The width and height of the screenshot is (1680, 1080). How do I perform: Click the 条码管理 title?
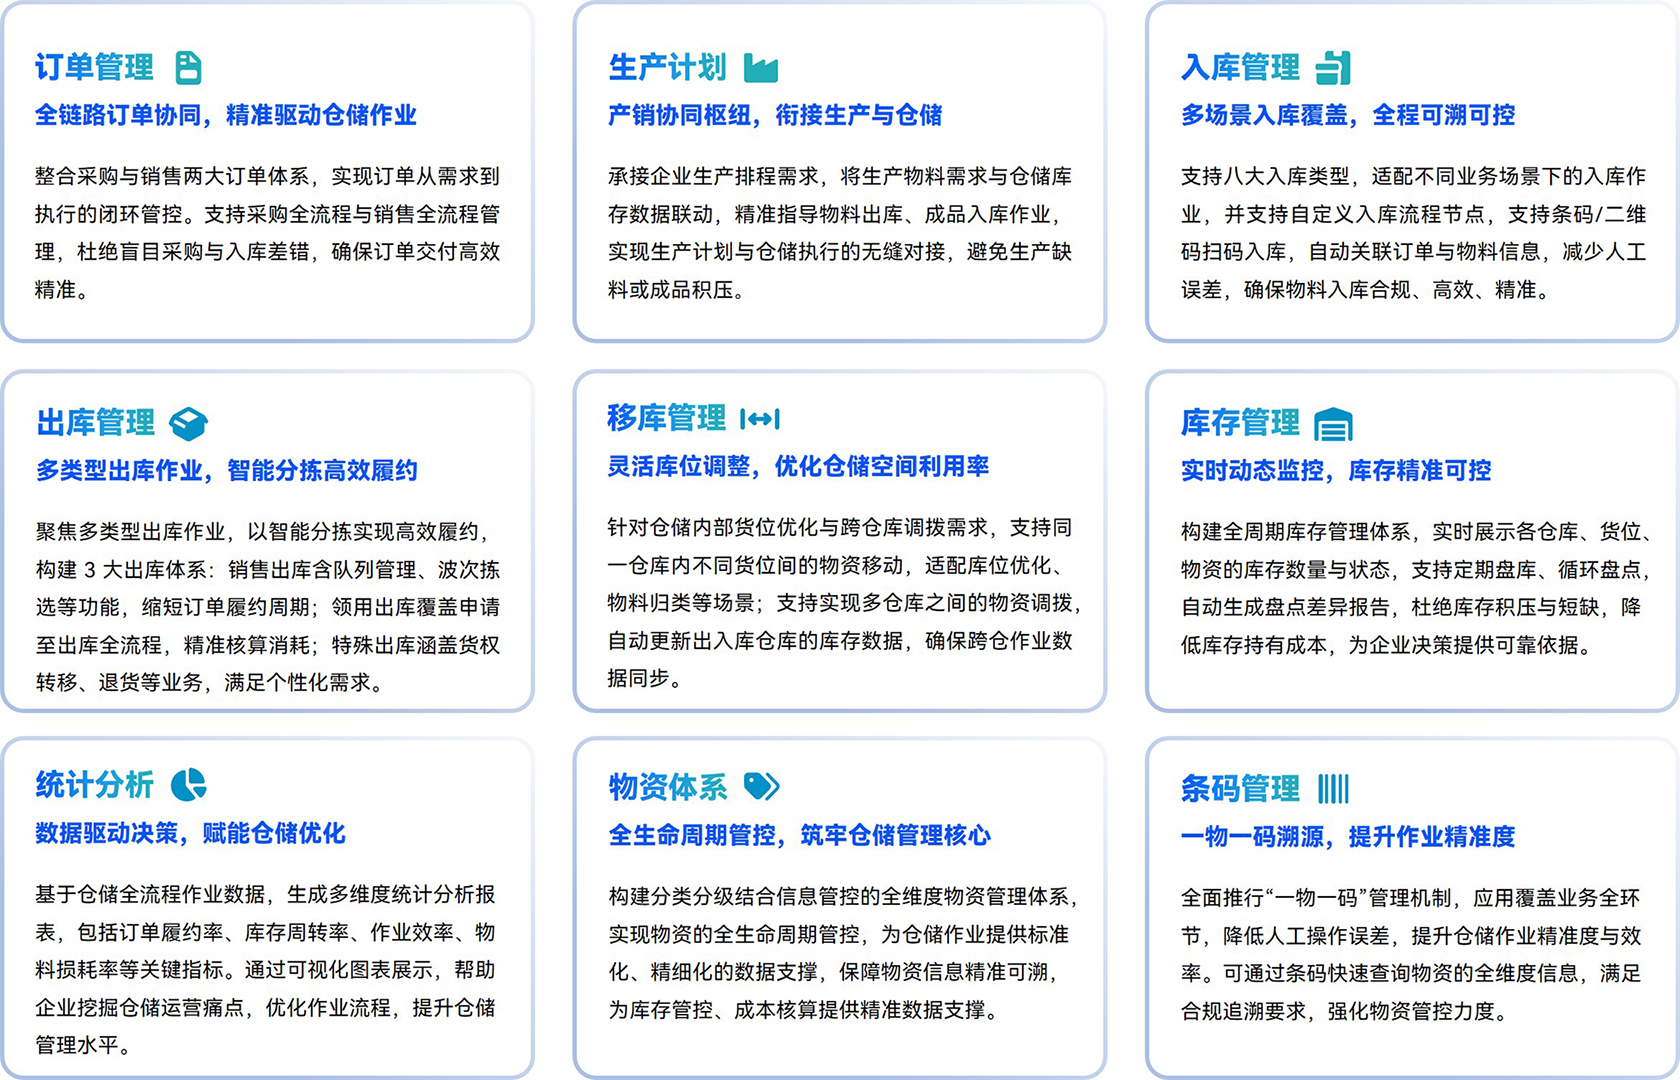coord(1242,789)
